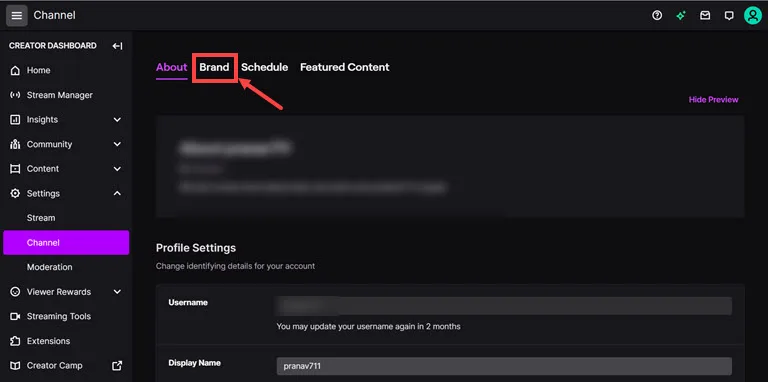Viewport: 768px width, 382px height.
Task: Click the Display Name field pranav711
Action: [504, 366]
